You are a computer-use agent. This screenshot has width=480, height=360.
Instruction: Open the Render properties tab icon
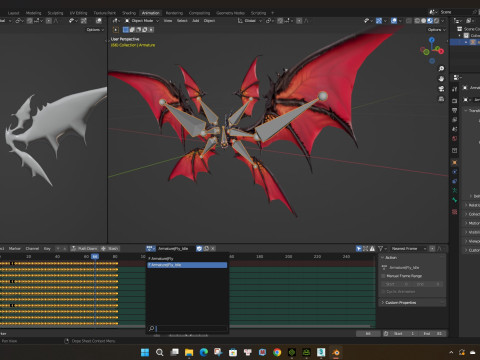(x=455, y=101)
